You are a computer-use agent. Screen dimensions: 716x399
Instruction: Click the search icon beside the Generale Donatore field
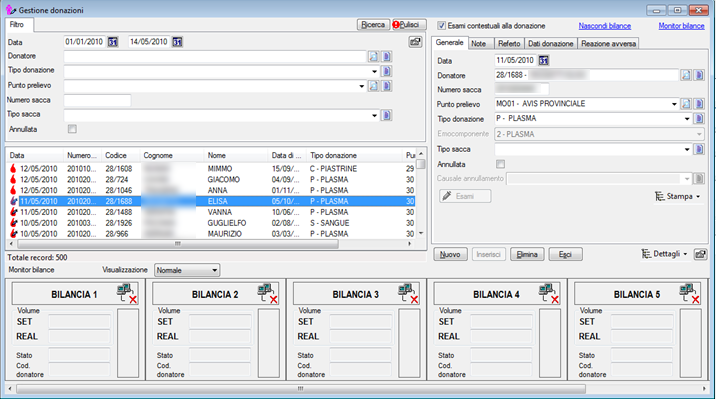click(686, 75)
